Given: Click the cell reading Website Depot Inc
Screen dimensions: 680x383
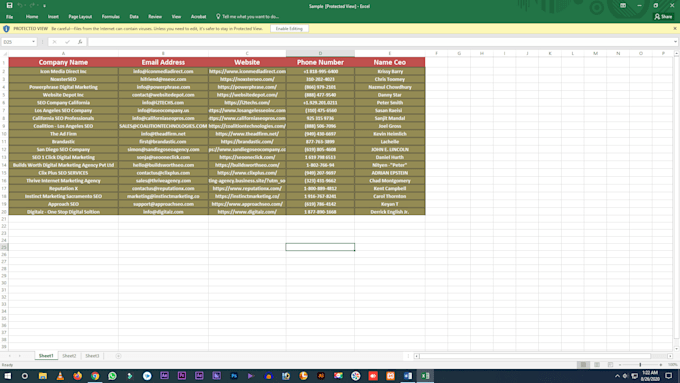Looking at the screenshot, I should point(63,95).
